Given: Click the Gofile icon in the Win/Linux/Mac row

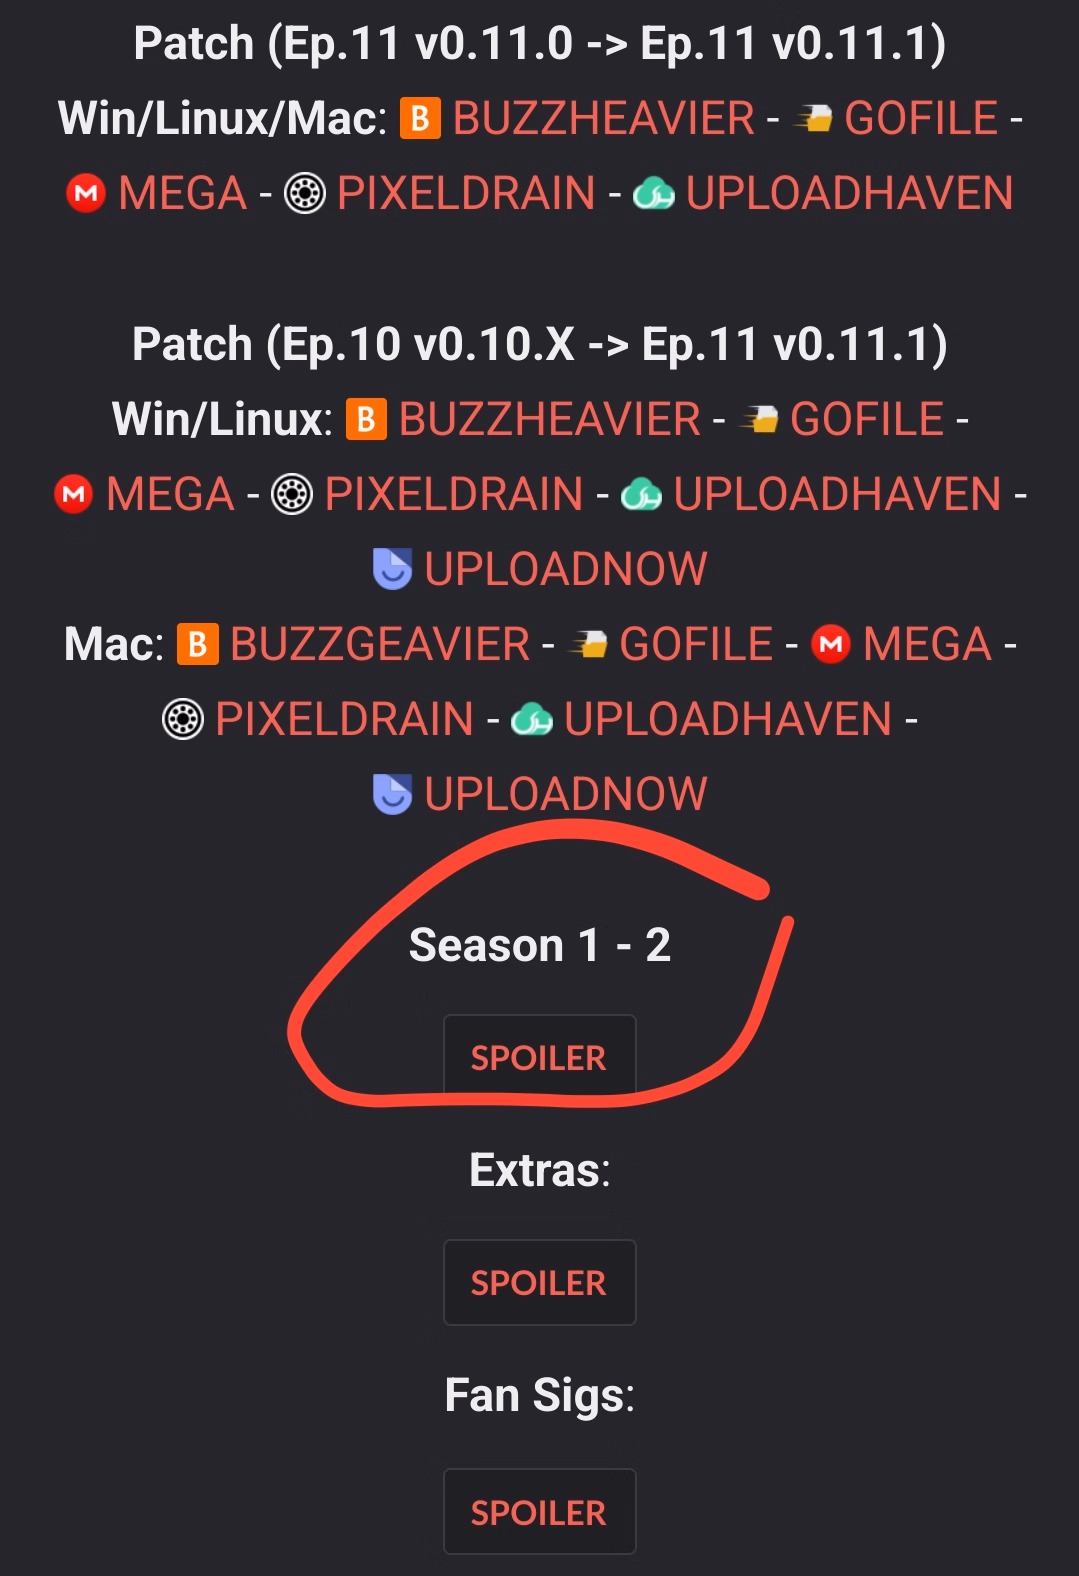Looking at the screenshot, I should point(813,120).
